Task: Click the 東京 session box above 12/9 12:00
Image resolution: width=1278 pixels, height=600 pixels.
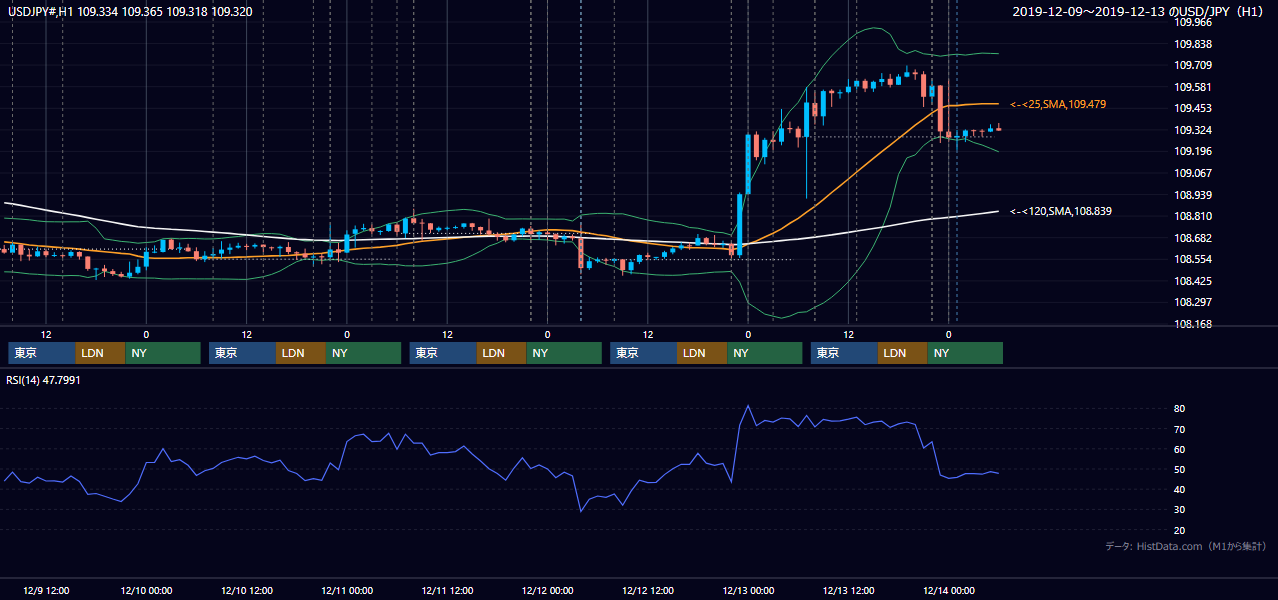Action: tap(42, 353)
